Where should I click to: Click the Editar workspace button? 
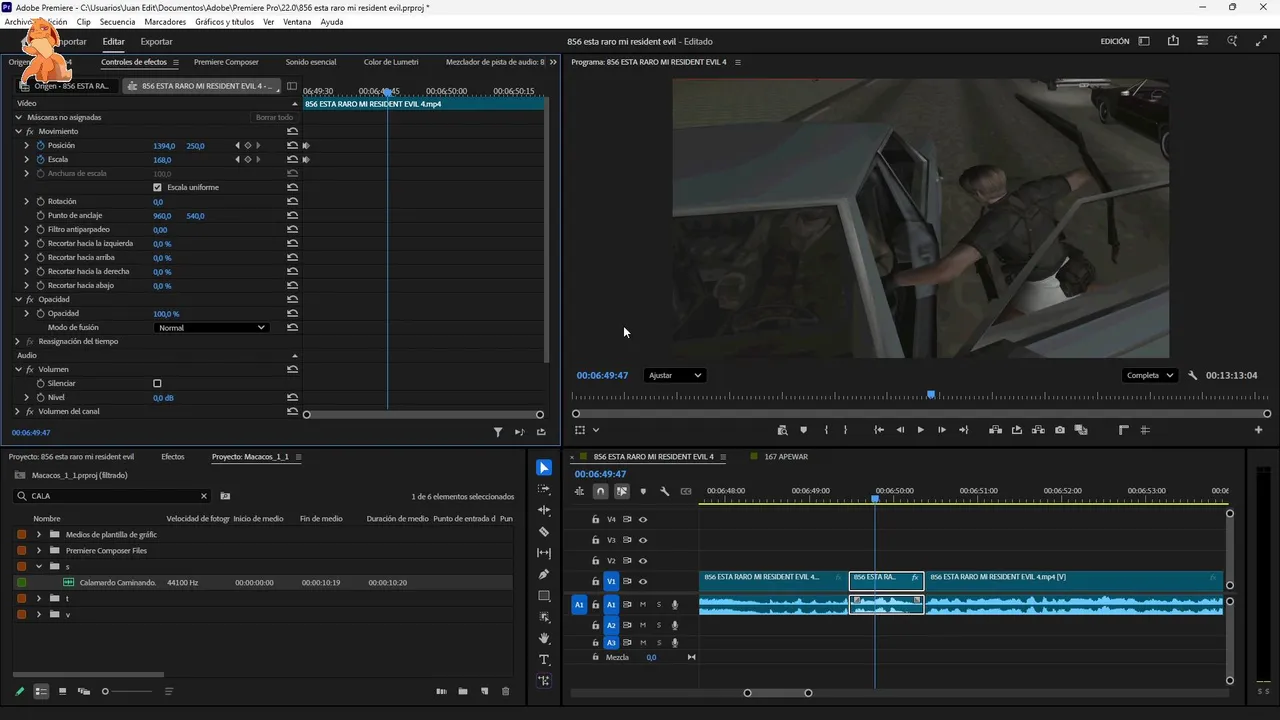point(113,42)
